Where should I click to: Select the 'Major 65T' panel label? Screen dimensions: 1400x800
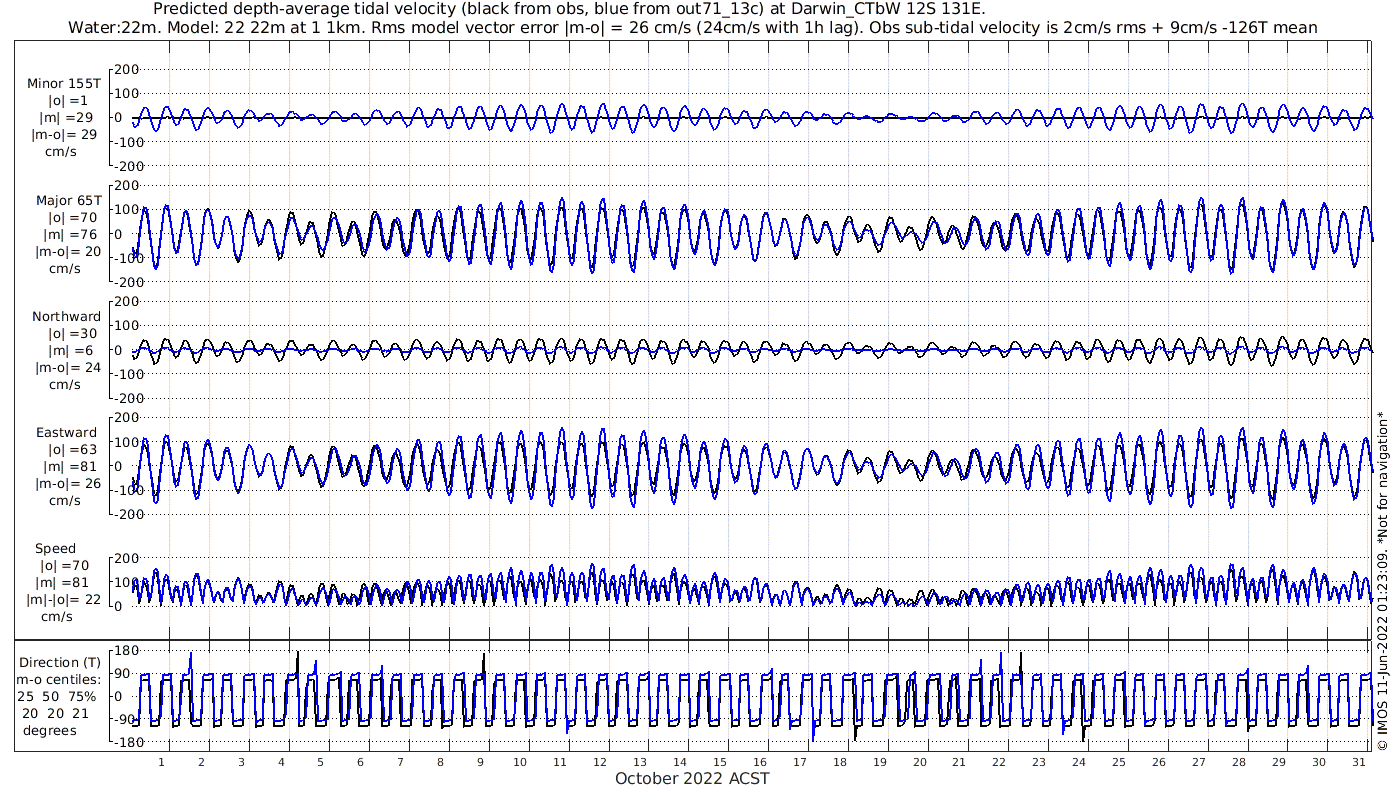[68, 201]
